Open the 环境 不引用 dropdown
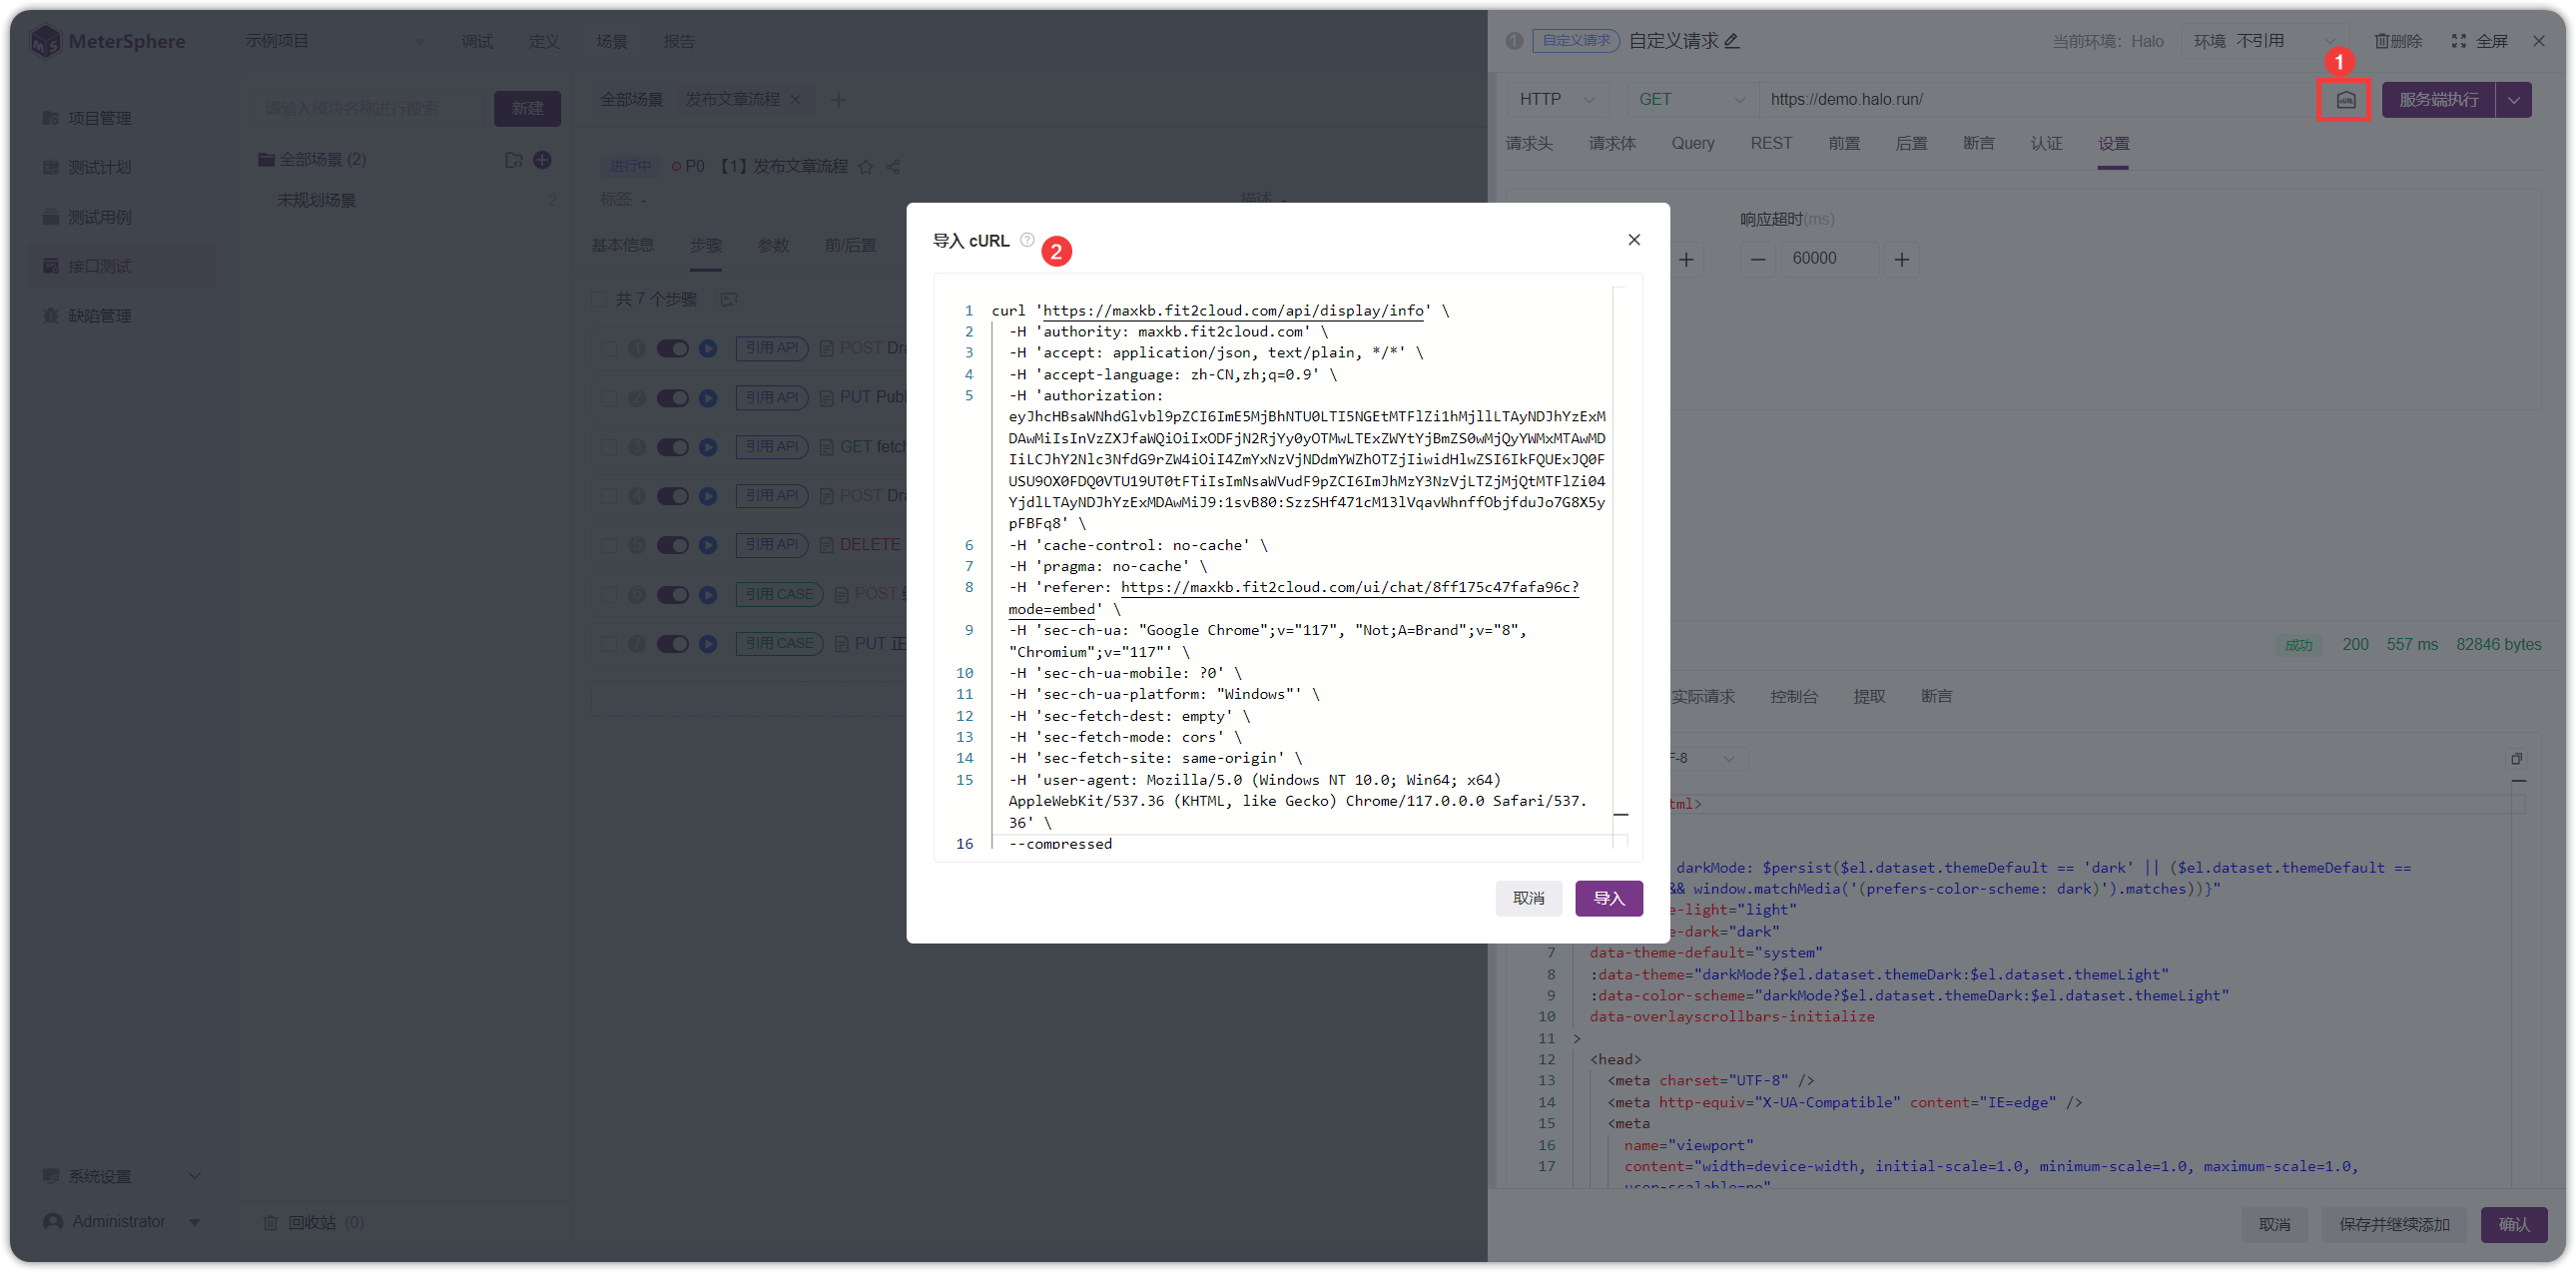 coord(2263,41)
